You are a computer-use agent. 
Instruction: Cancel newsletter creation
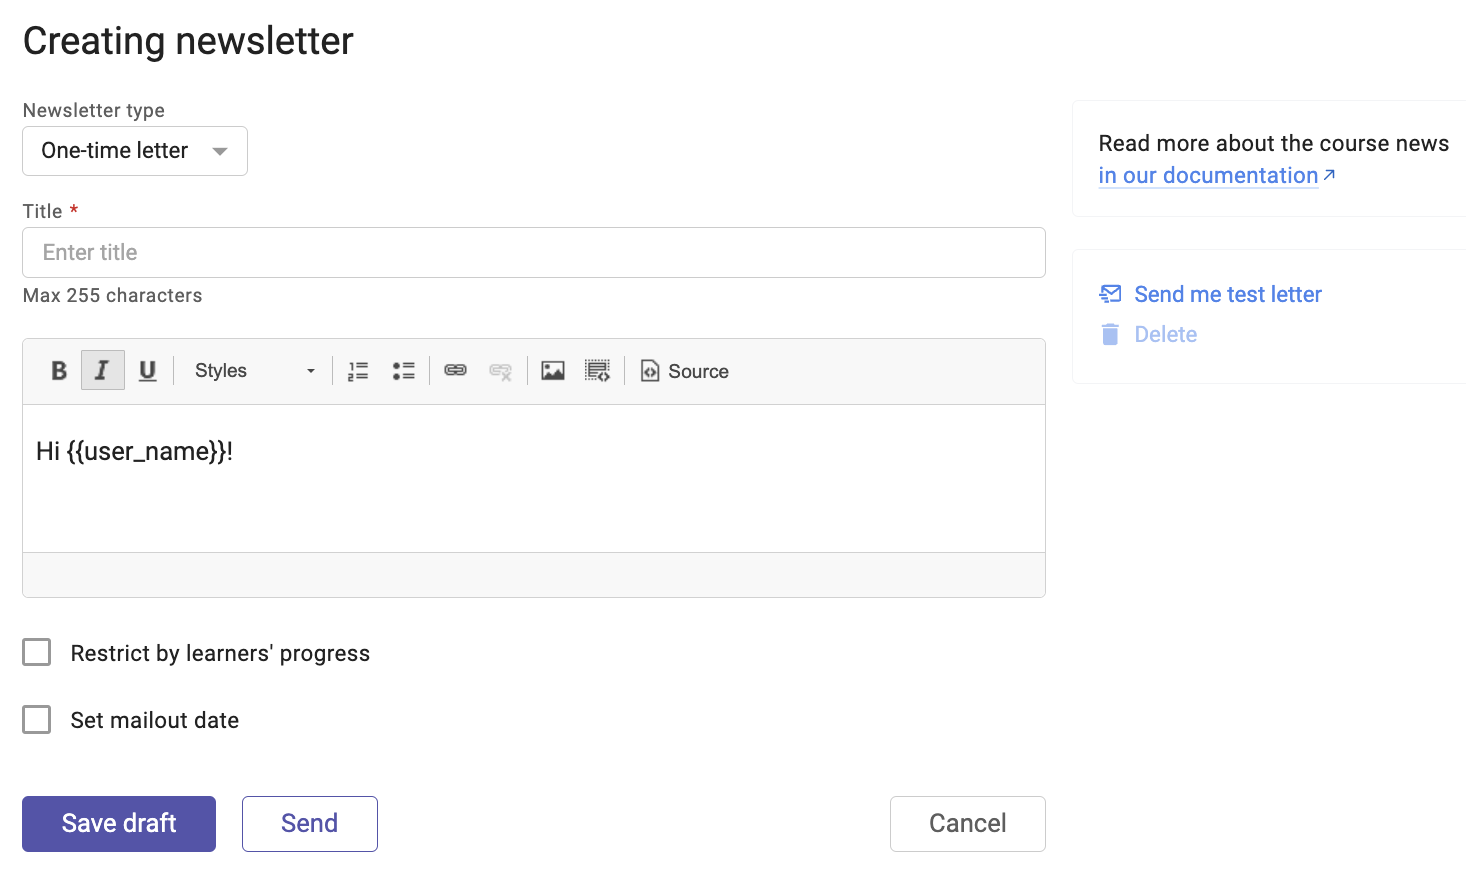click(x=967, y=823)
